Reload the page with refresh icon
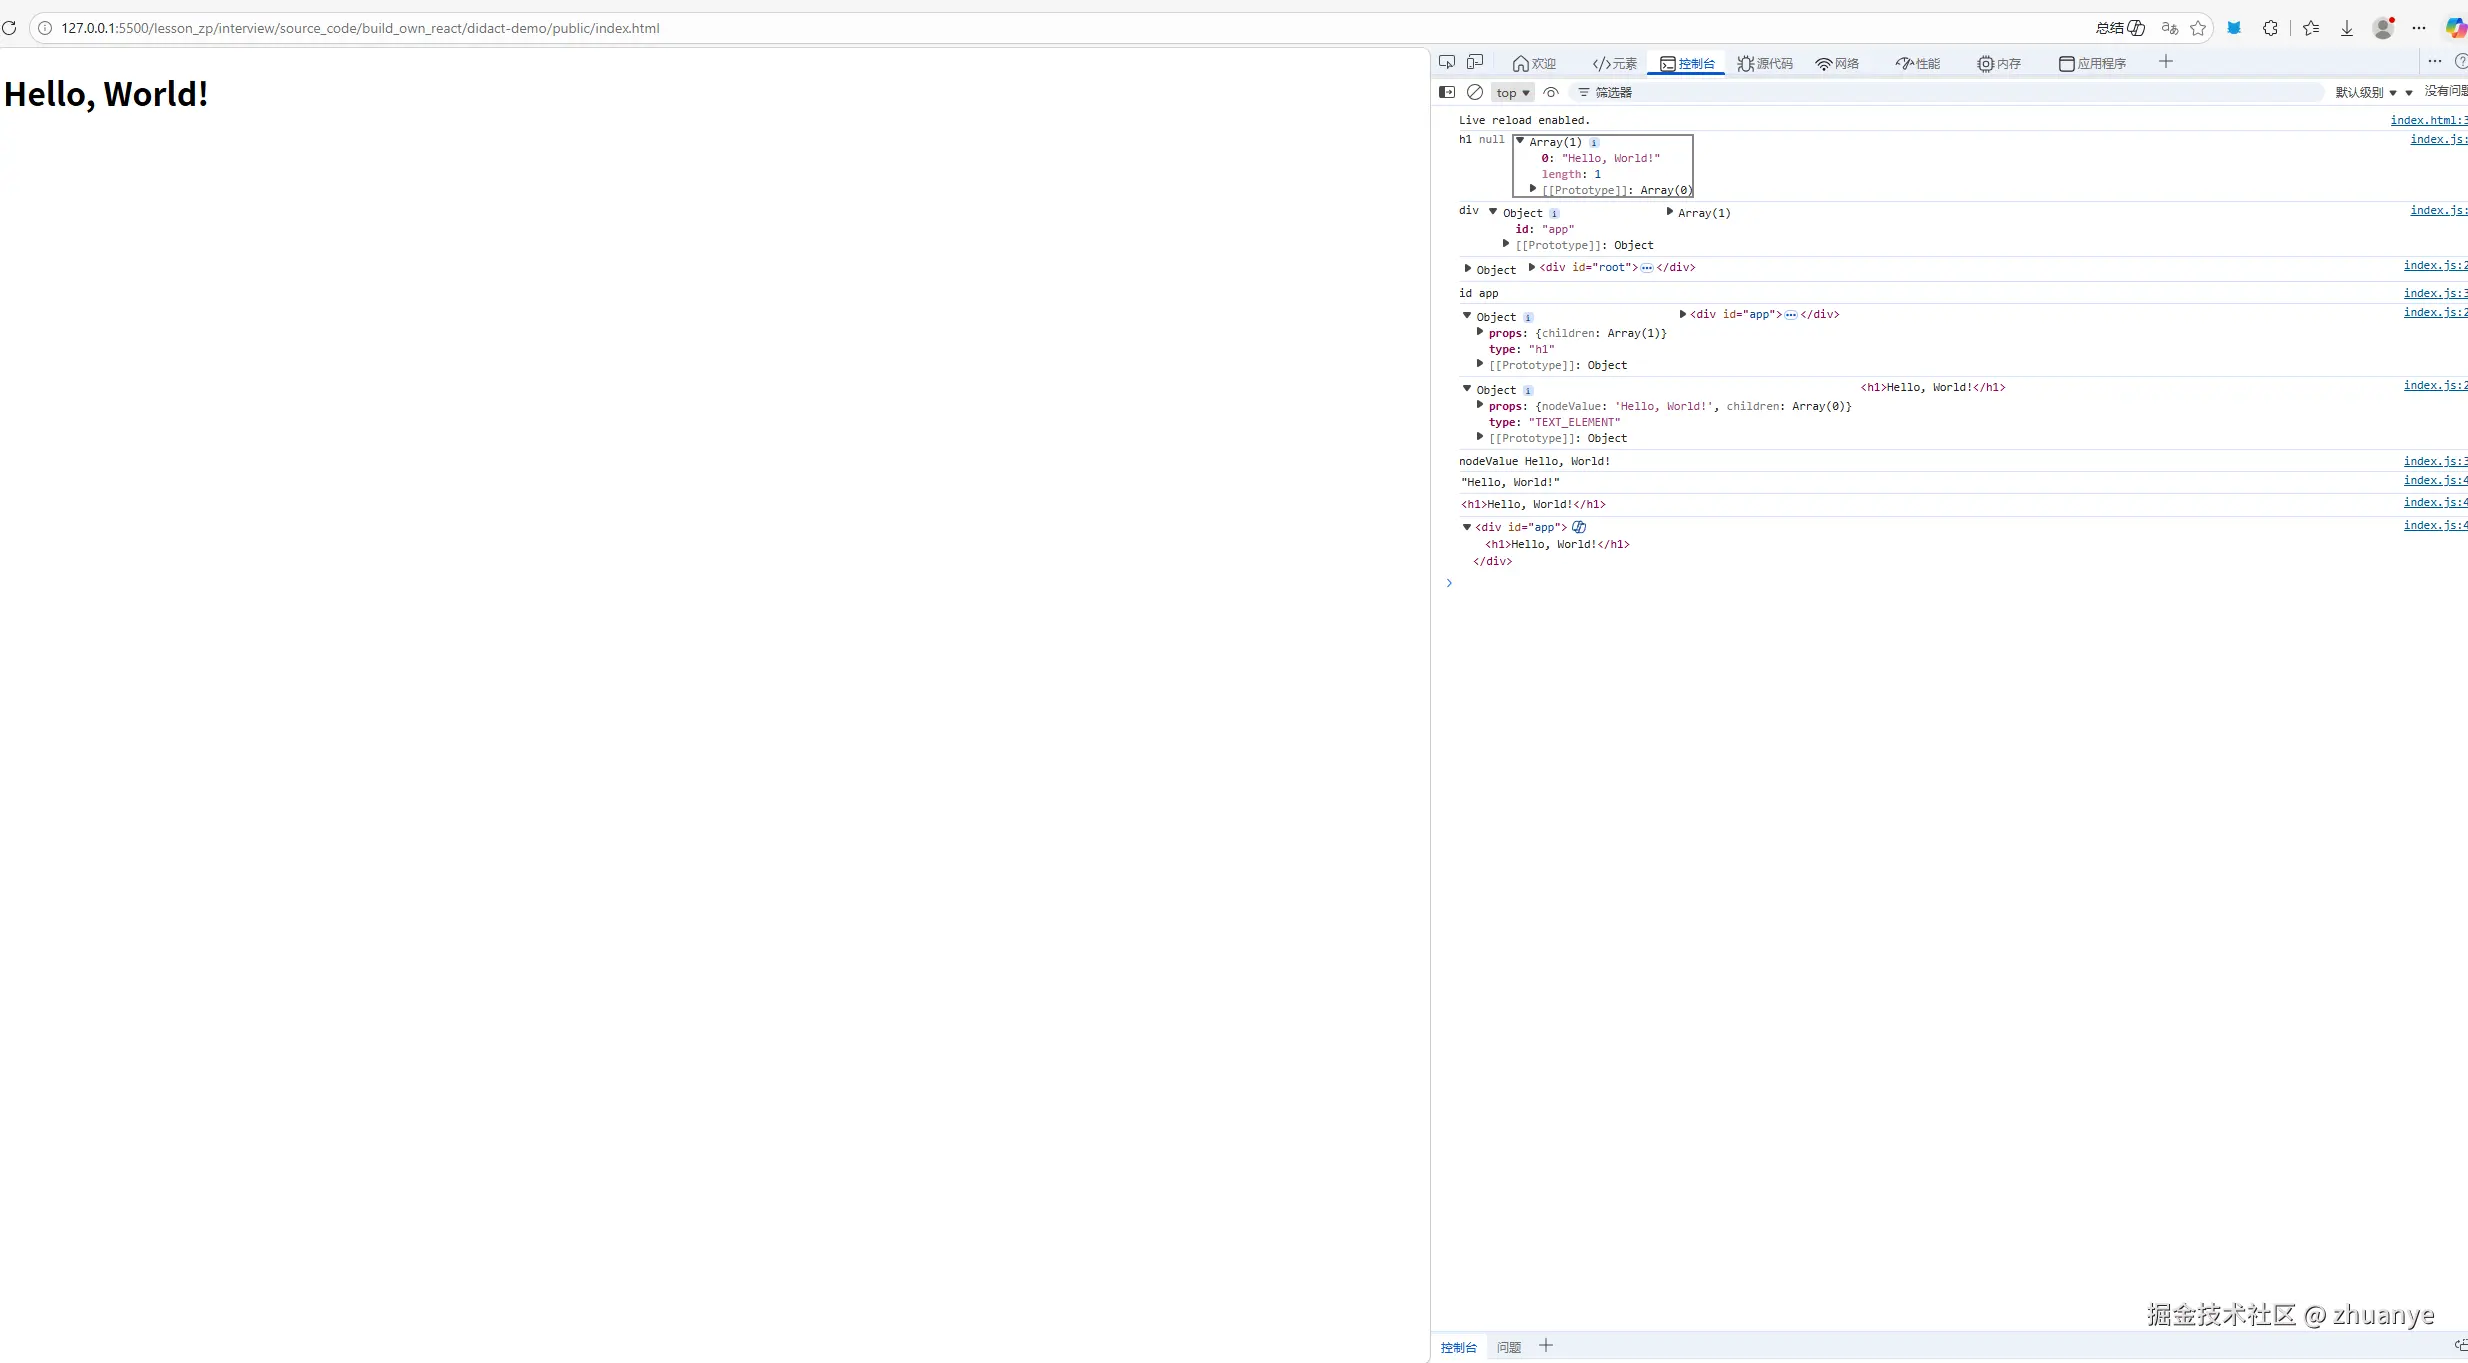Image resolution: width=2468 pixels, height=1363 pixels. pos(9,28)
